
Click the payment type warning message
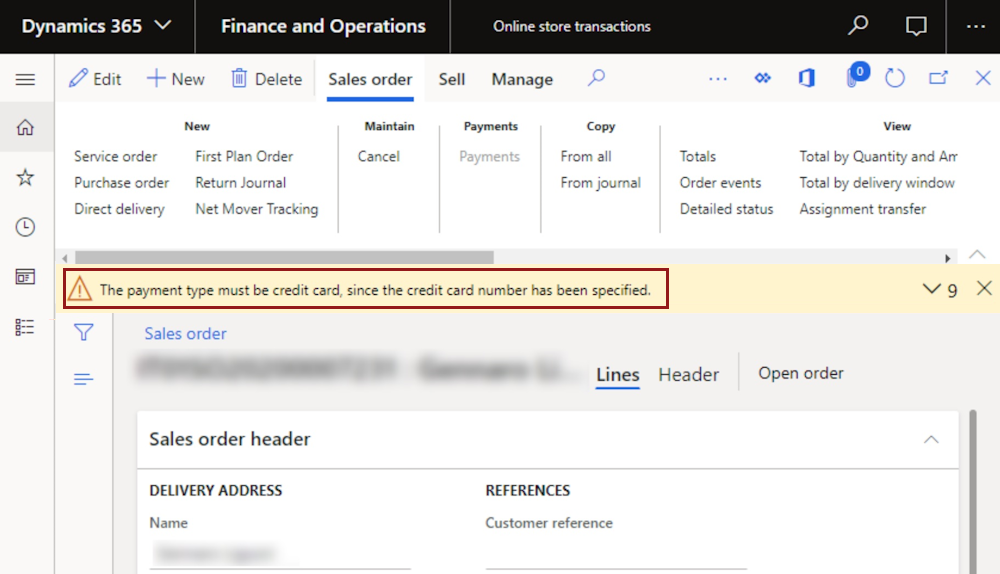click(x=366, y=289)
